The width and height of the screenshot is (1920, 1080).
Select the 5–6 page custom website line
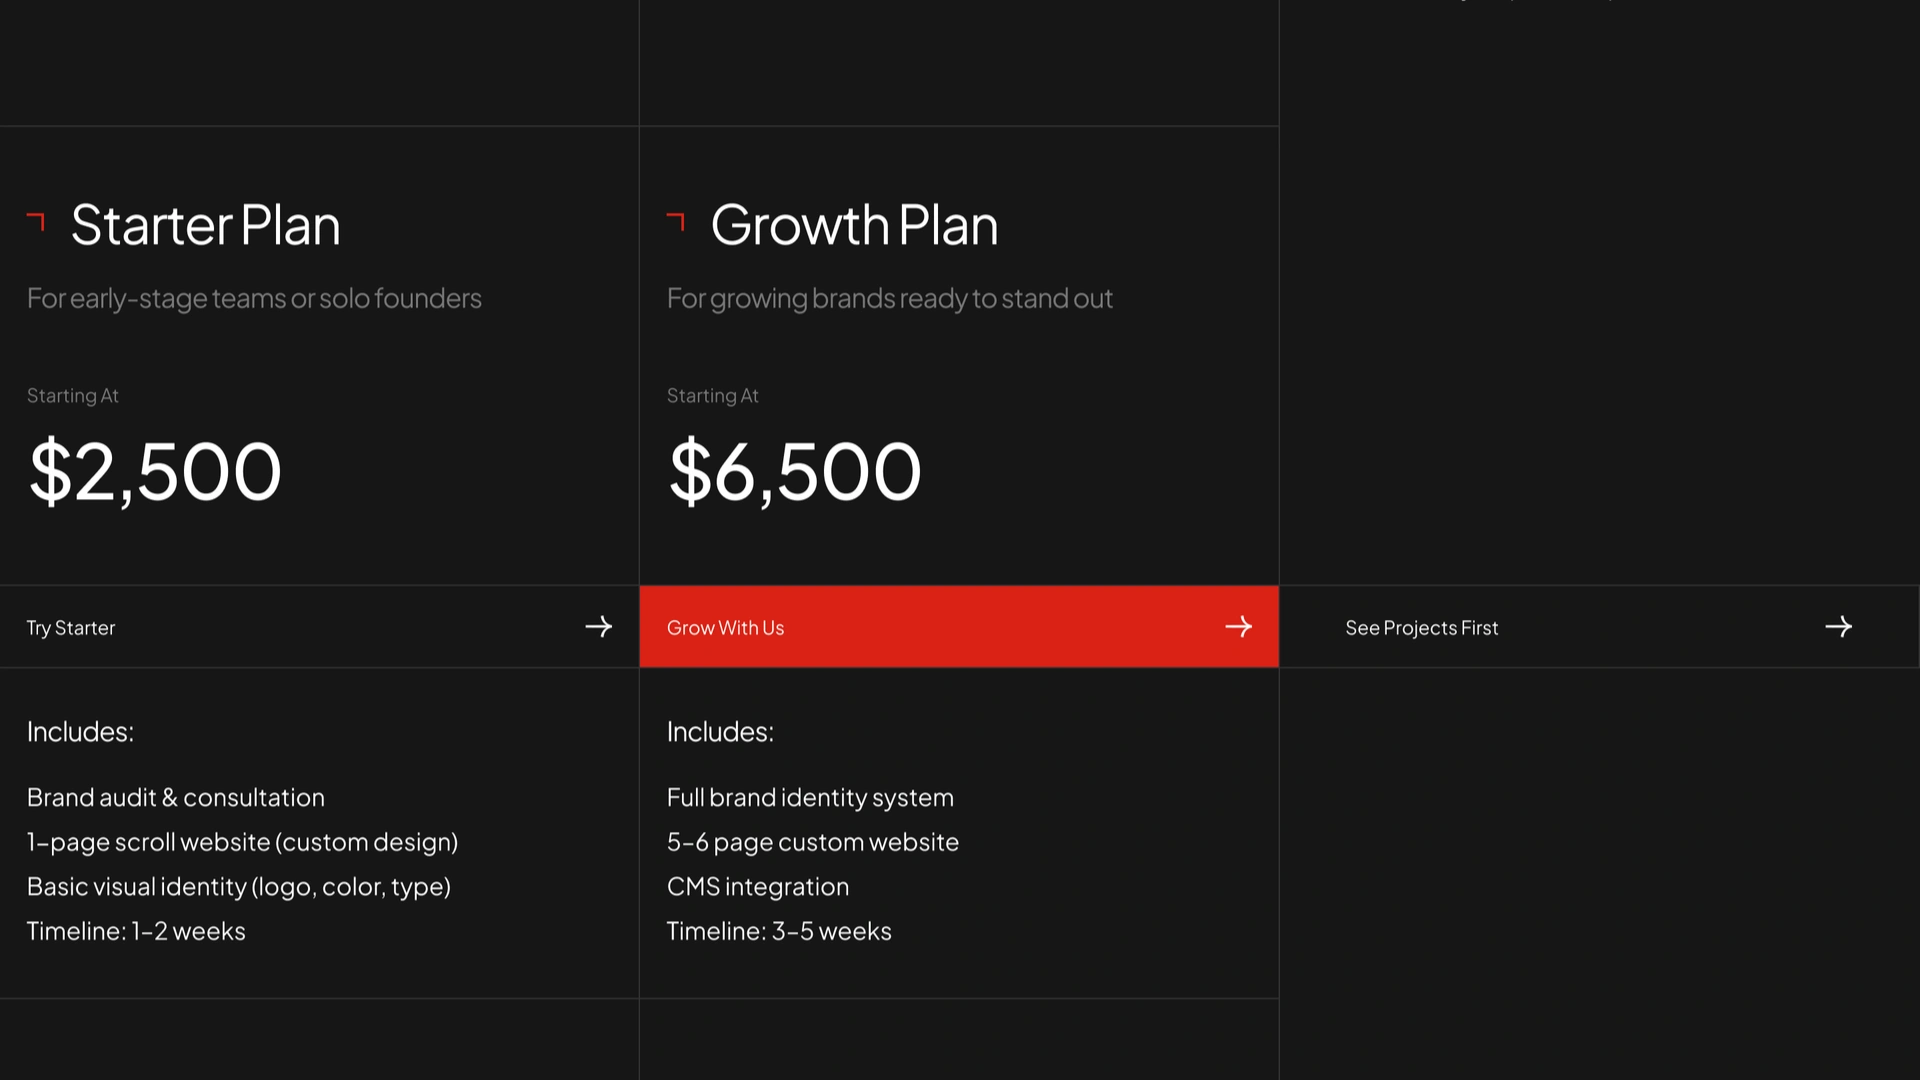[x=813, y=842]
